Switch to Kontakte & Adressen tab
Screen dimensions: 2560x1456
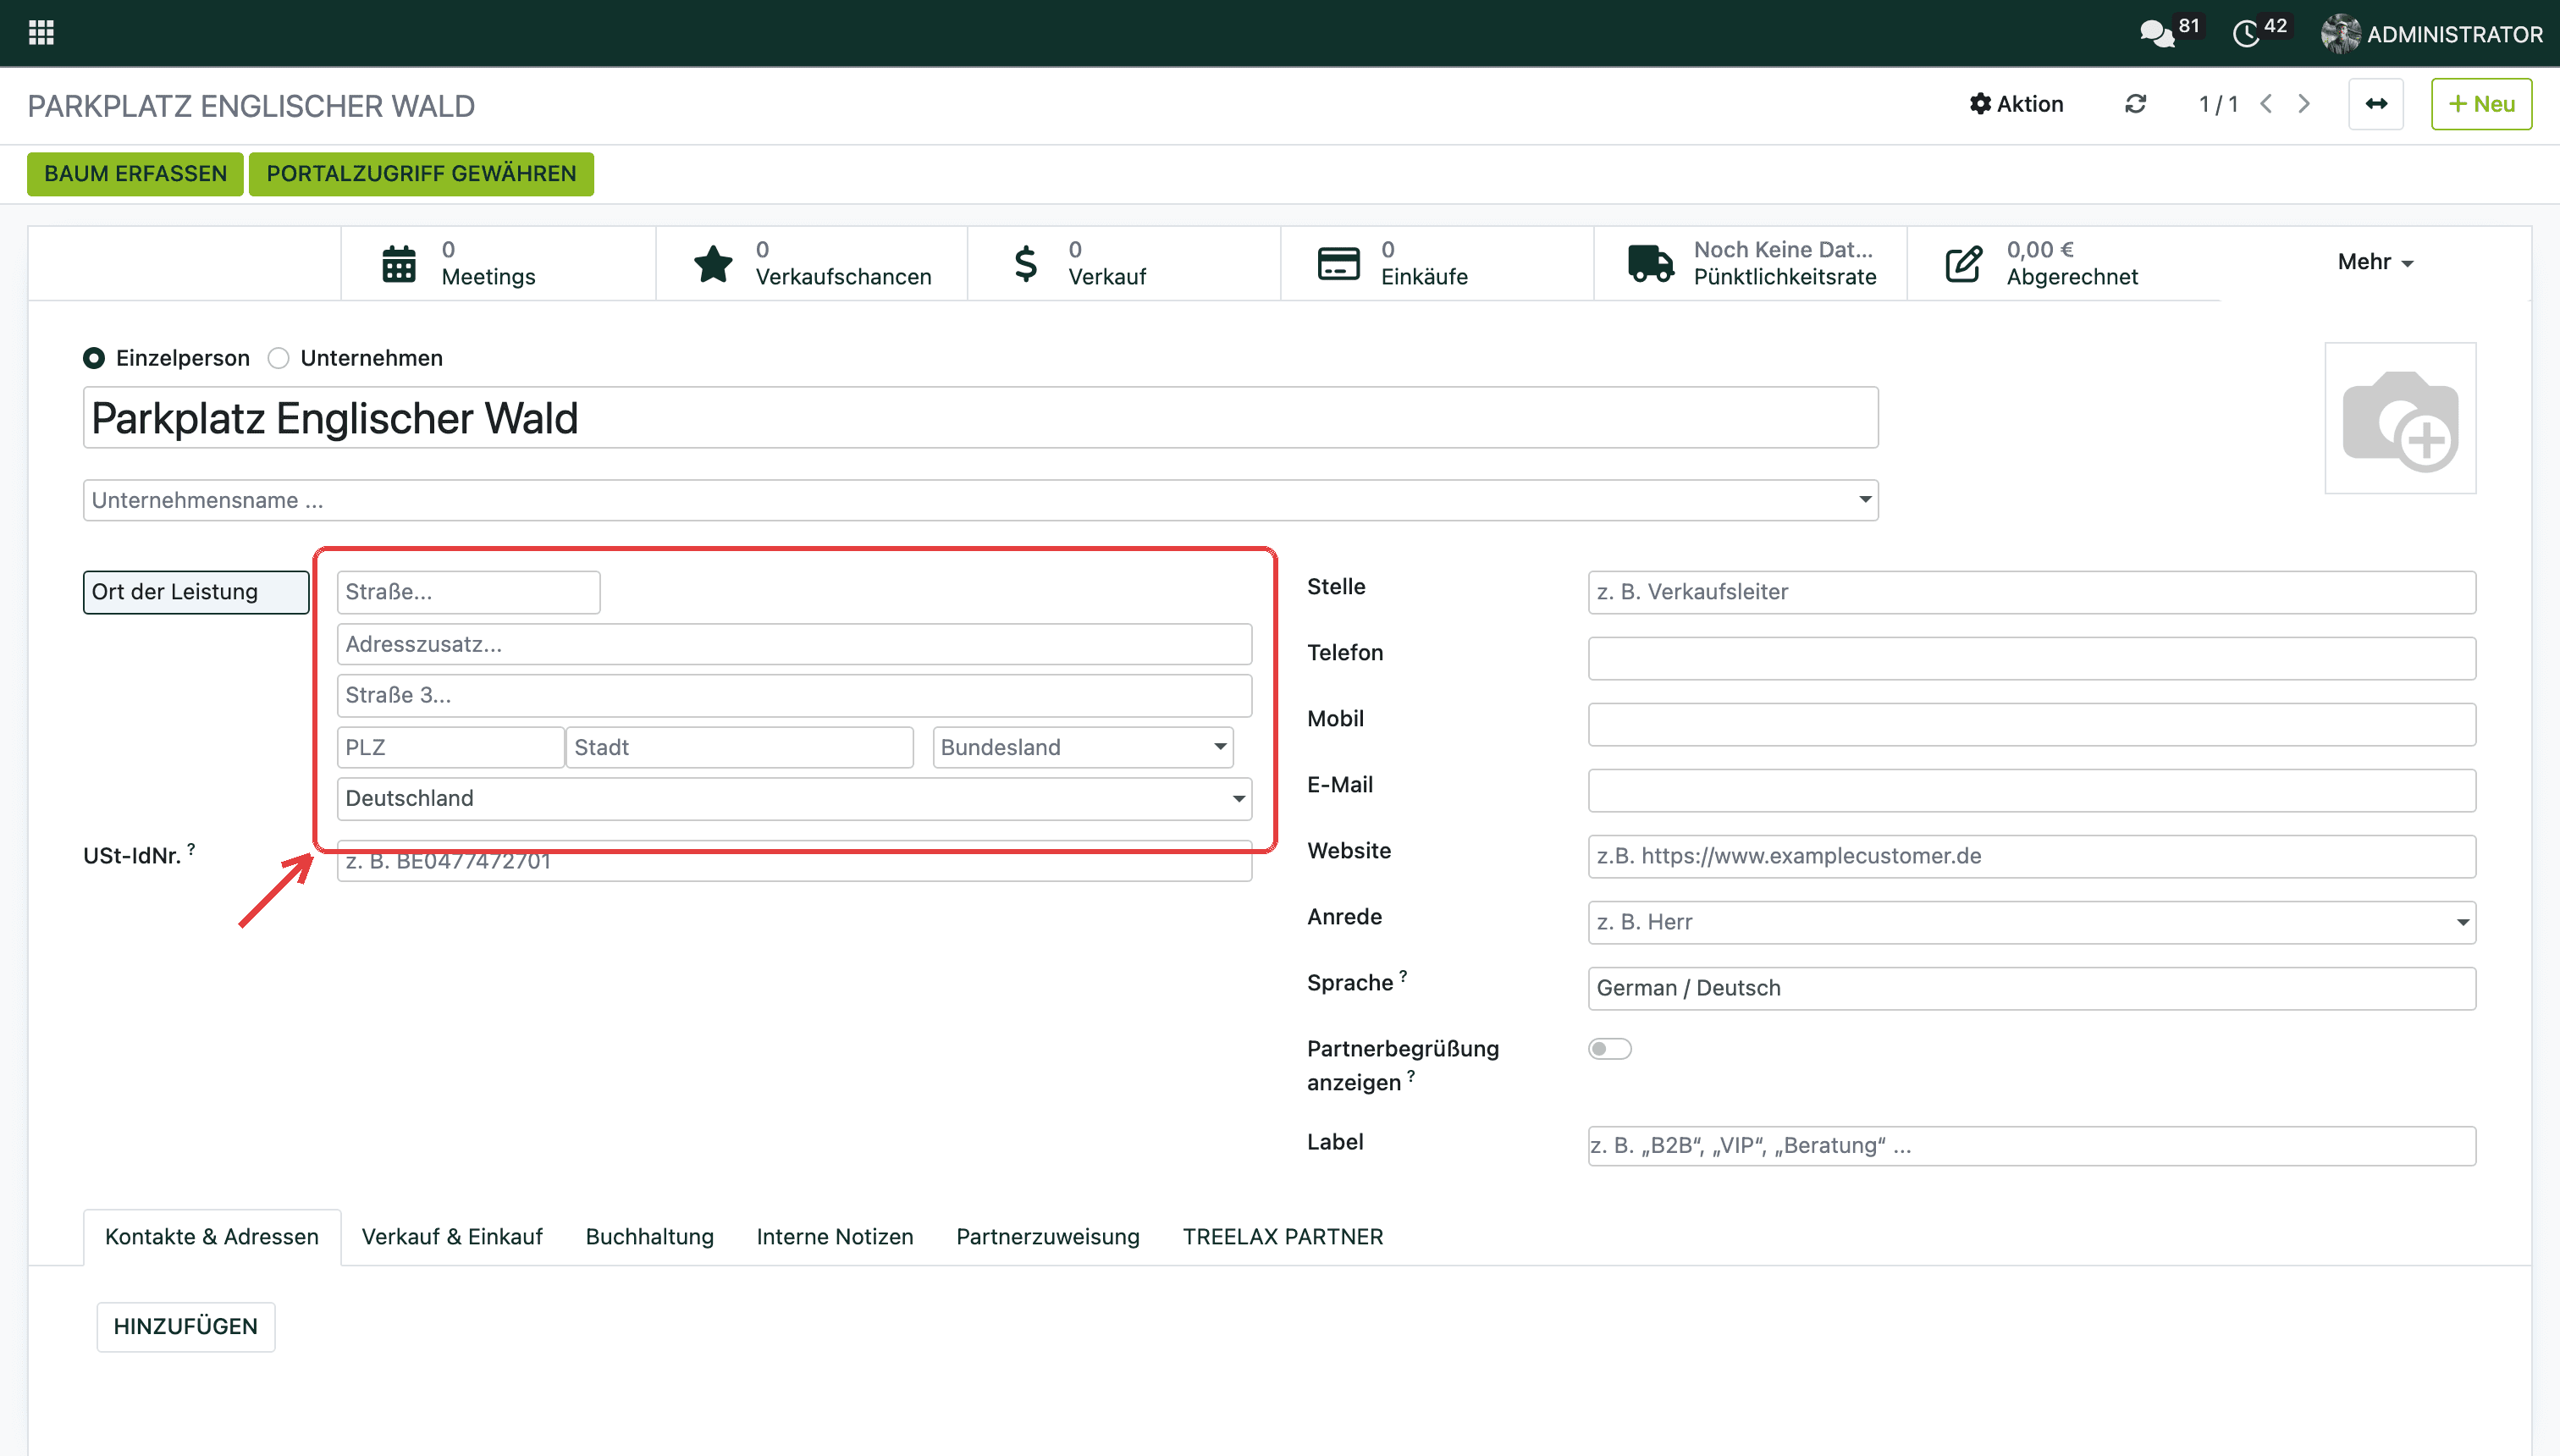pos(212,1237)
